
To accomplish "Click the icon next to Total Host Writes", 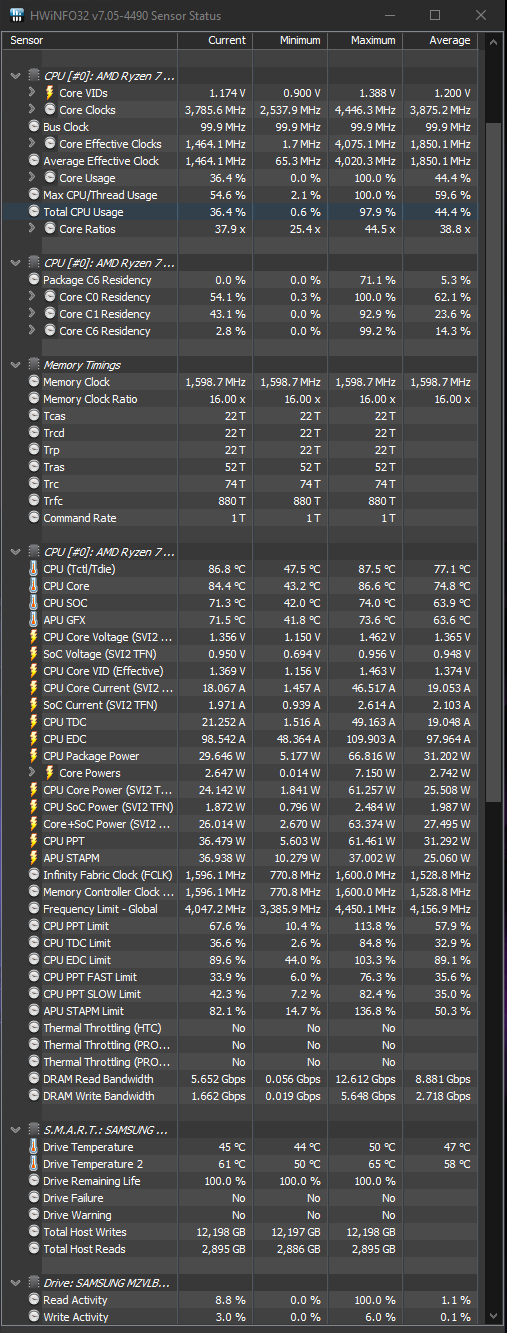I will pyautogui.click(x=34, y=1232).
